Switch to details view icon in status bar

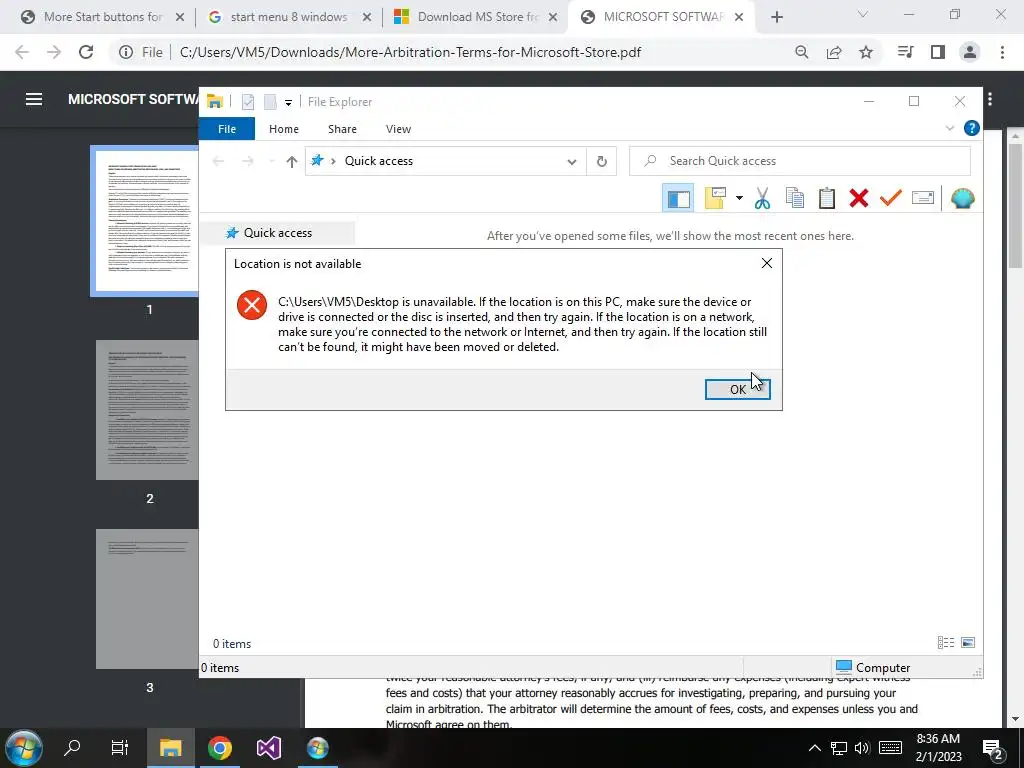[946, 643]
